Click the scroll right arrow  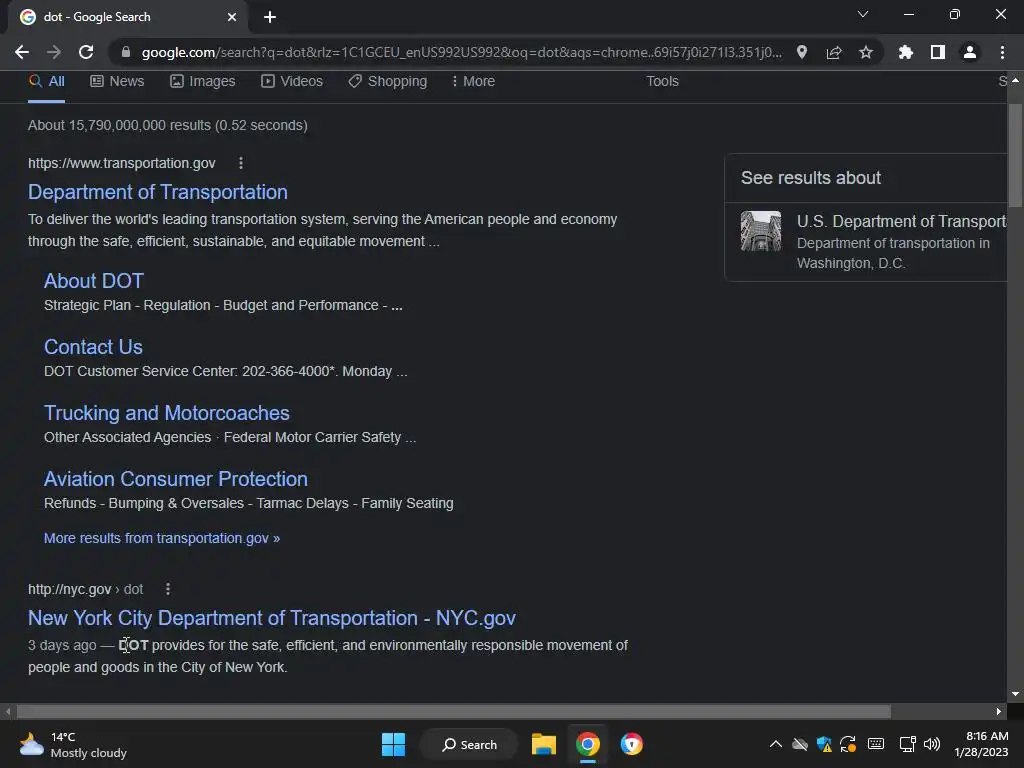[999, 711]
